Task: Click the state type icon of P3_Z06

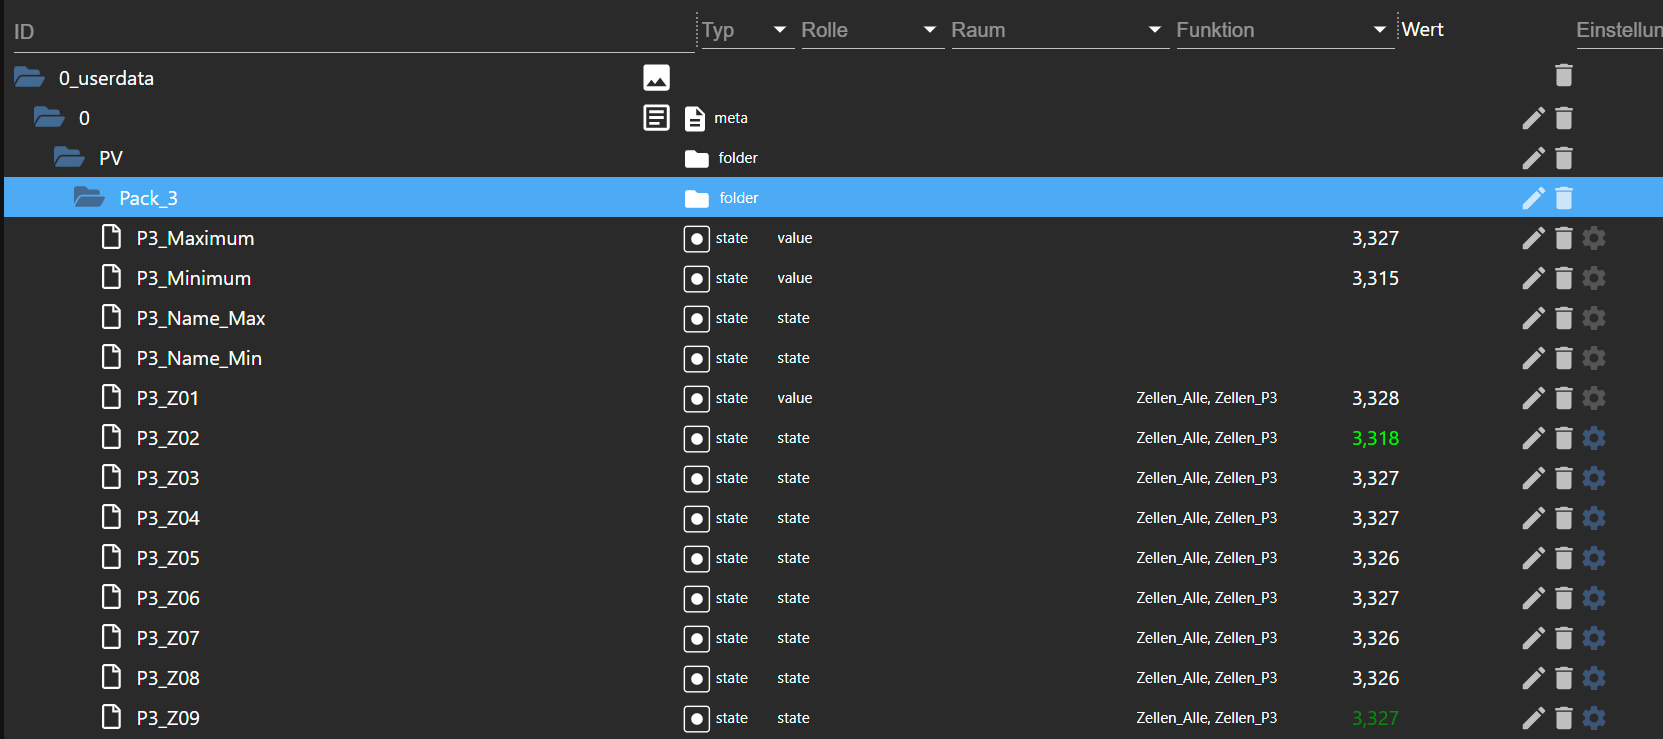Action: click(x=696, y=599)
